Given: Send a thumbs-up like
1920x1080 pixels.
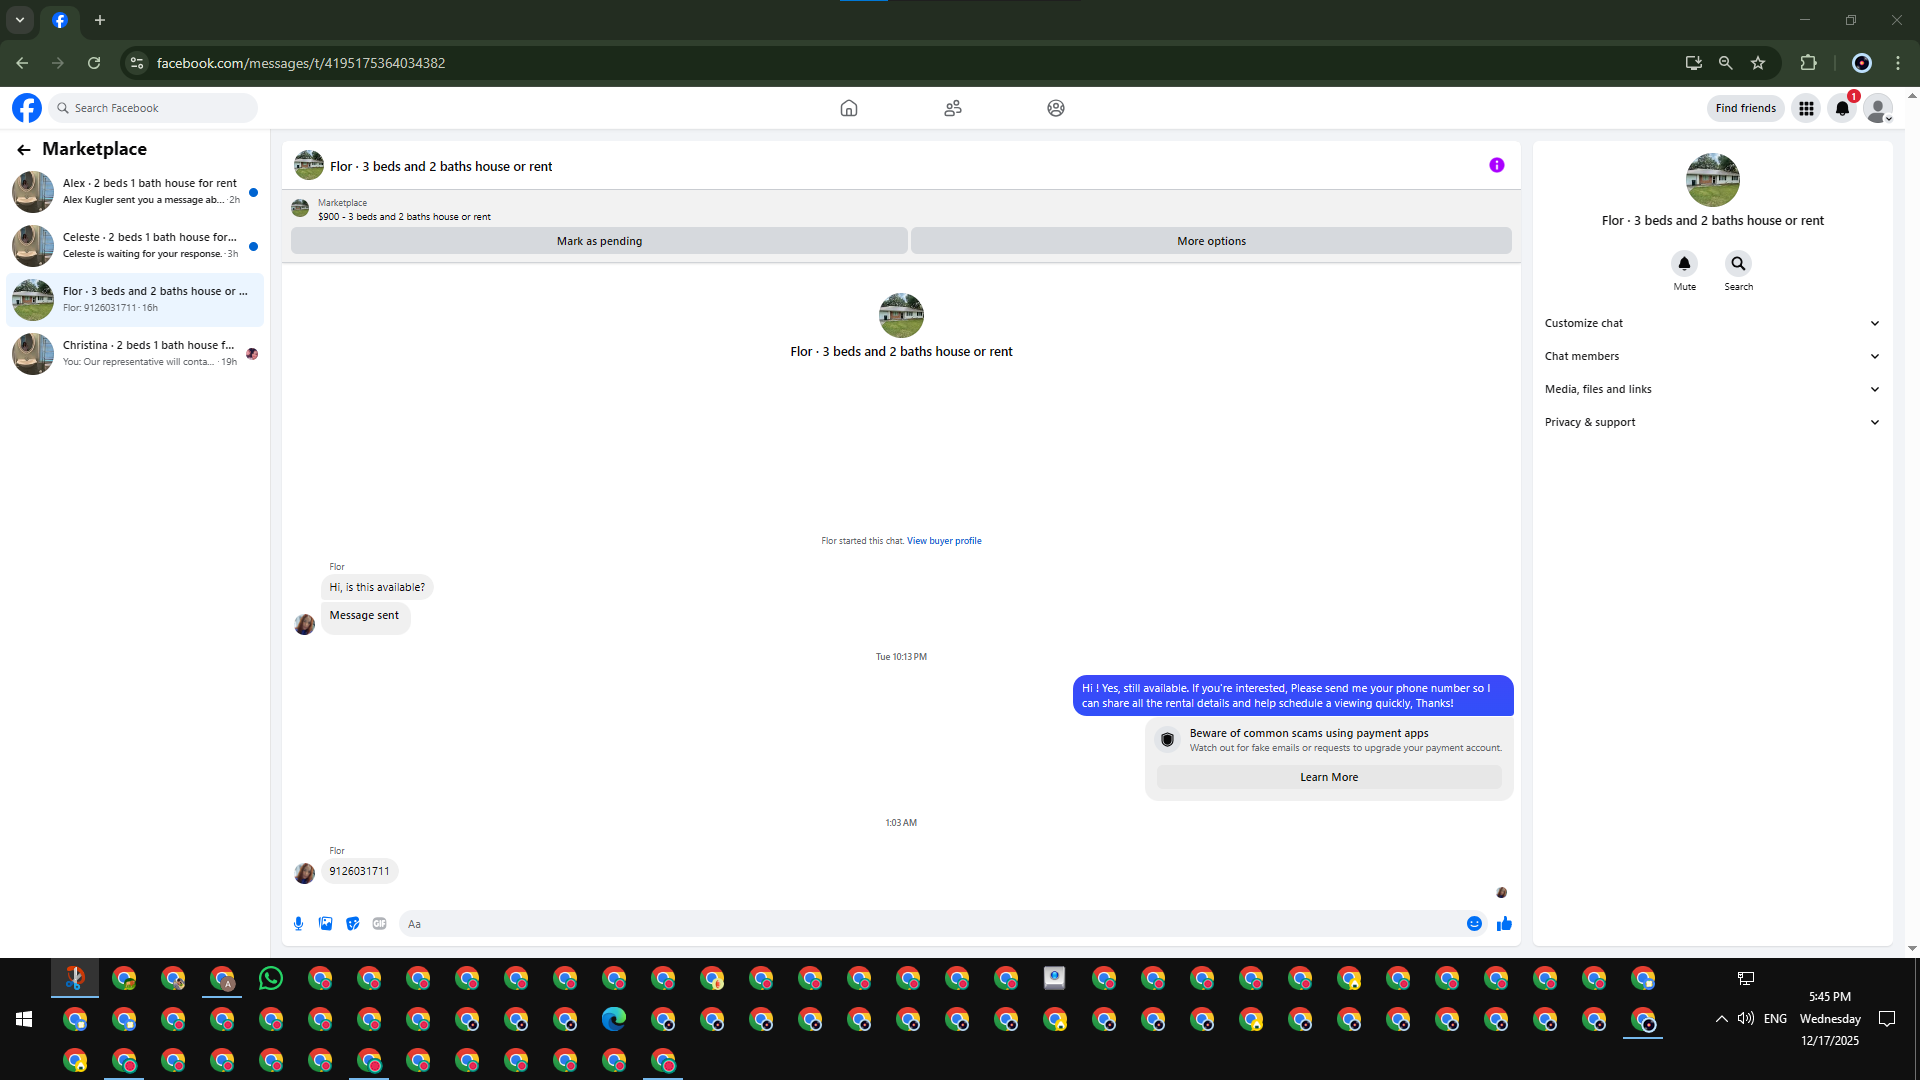Looking at the screenshot, I should pyautogui.click(x=1504, y=924).
